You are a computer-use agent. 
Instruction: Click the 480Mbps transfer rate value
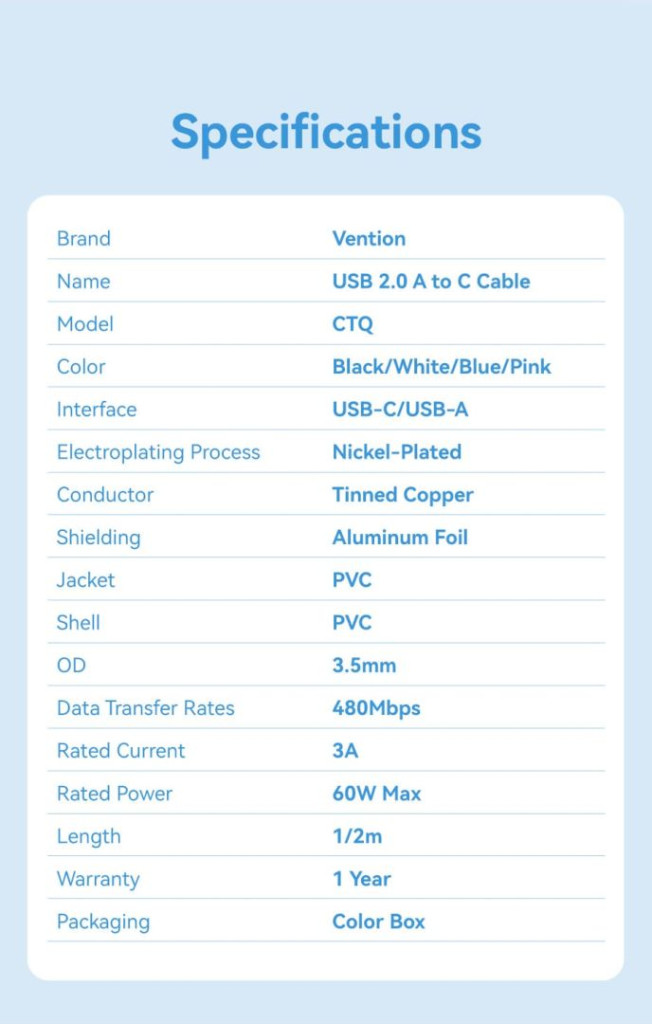pyautogui.click(x=376, y=709)
